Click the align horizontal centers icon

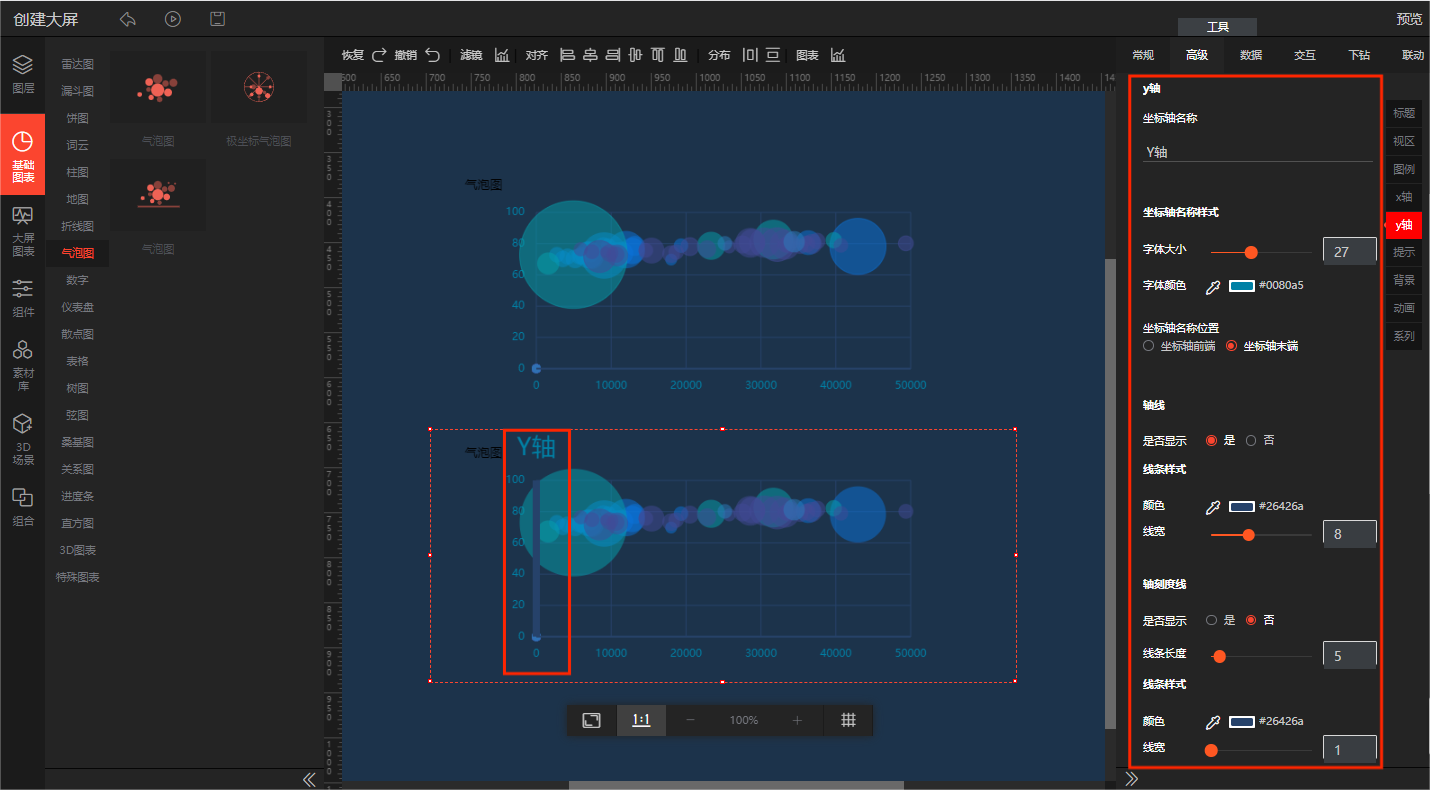590,55
